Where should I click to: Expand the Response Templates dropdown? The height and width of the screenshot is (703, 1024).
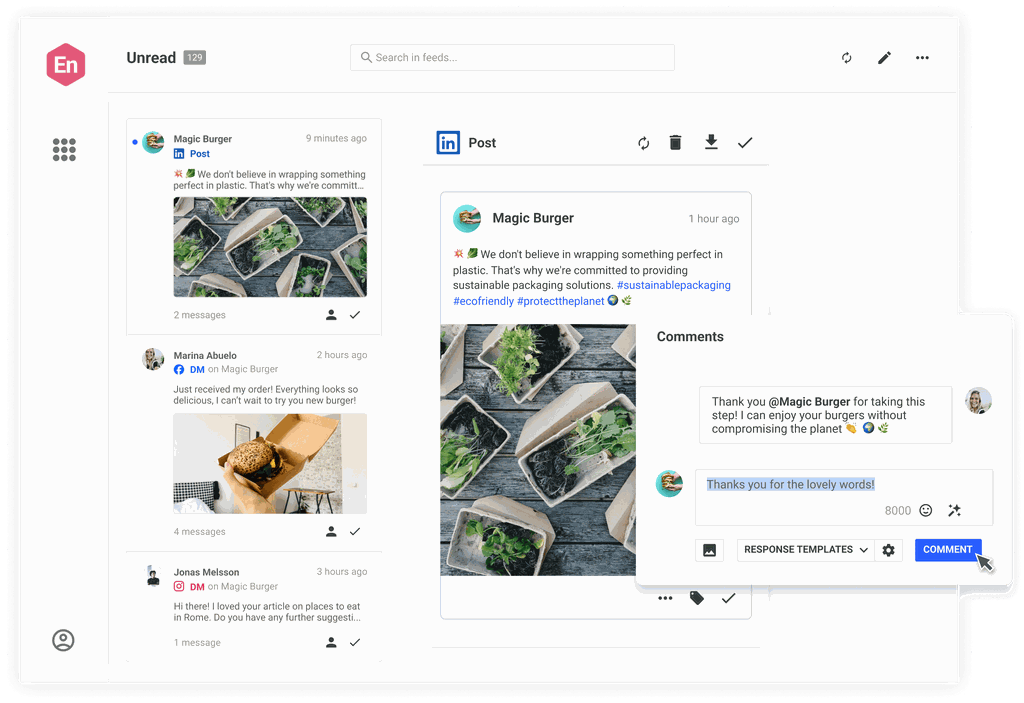click(x=806, y=550)
